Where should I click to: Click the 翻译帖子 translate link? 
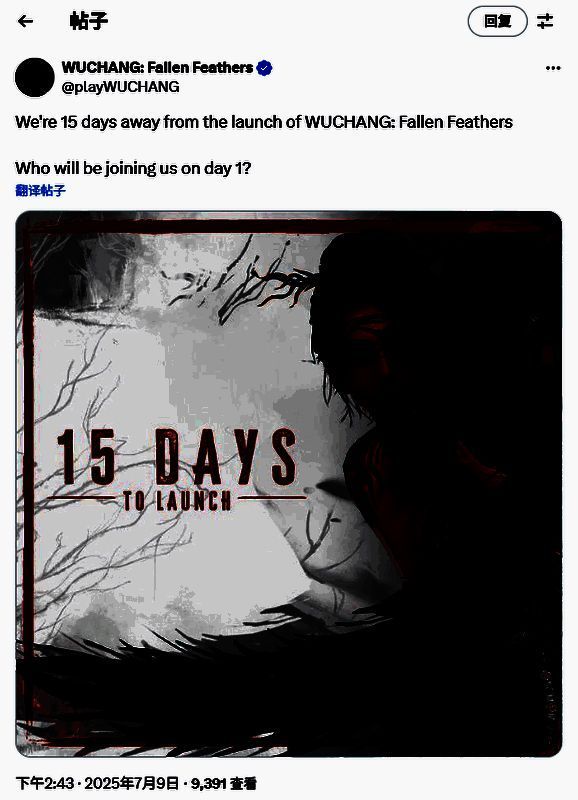(40, 190)
